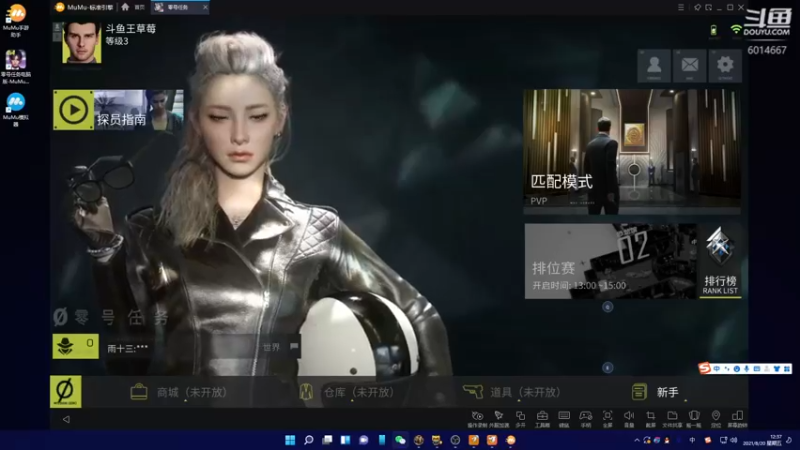Adjust MuMu volume speaker icon
This screenshot has width=800, height=450.
pos(629,419)
